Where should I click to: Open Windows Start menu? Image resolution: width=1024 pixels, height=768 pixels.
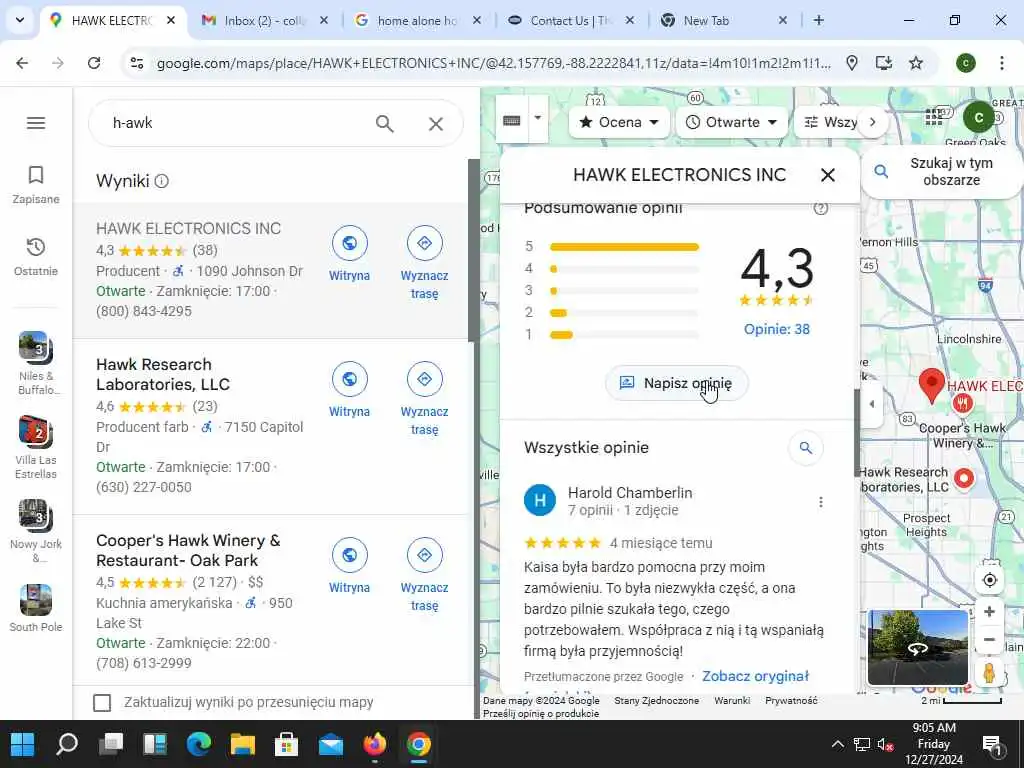click(23, 744)
